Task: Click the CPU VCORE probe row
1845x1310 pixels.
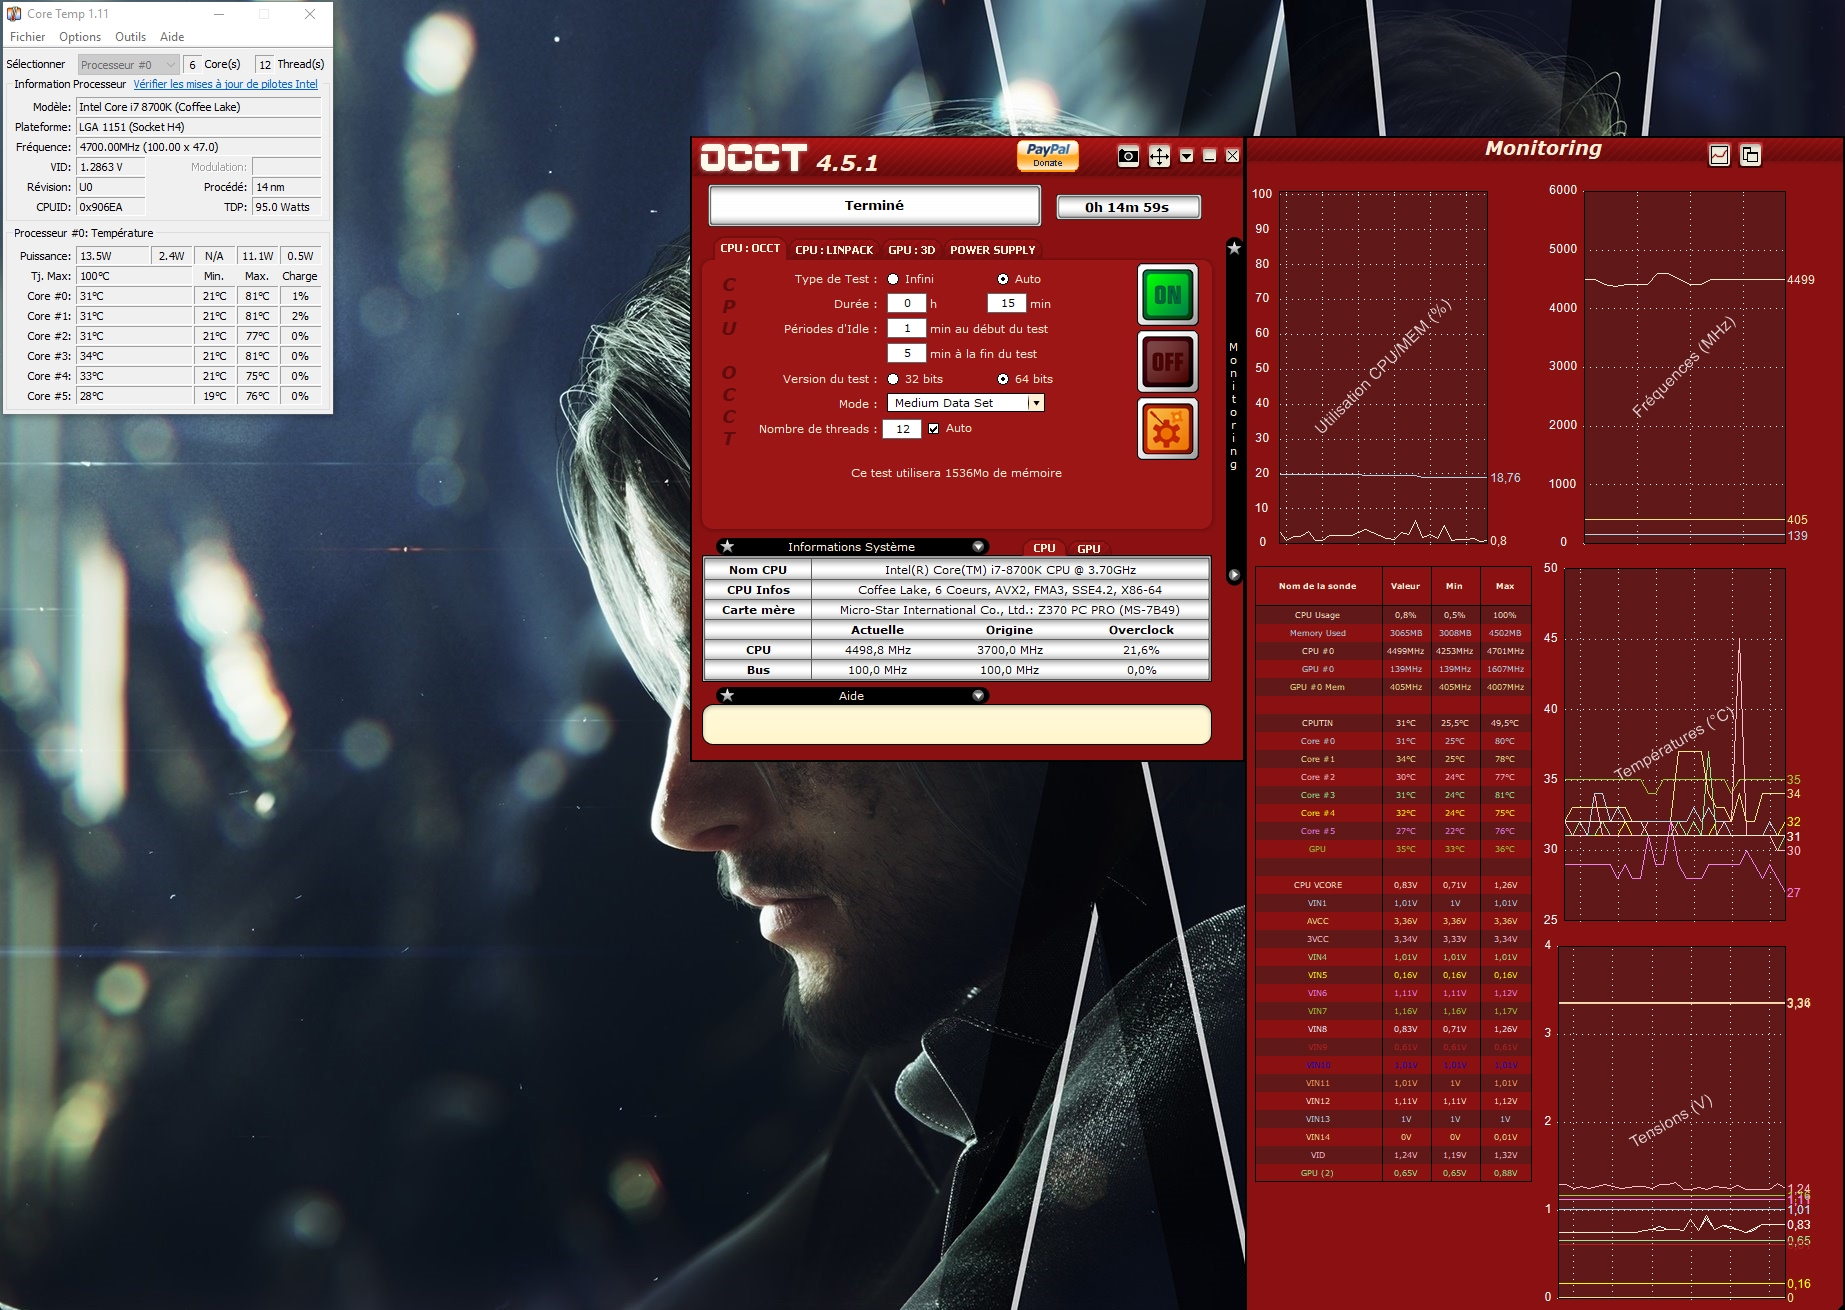Action: (1393, 885)
